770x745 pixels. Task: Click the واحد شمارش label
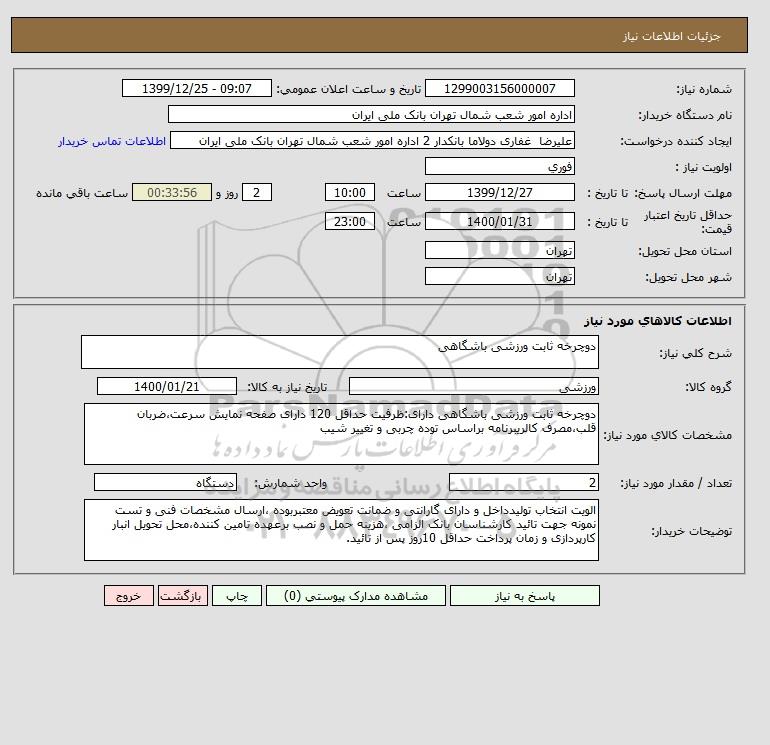point(290,484)
